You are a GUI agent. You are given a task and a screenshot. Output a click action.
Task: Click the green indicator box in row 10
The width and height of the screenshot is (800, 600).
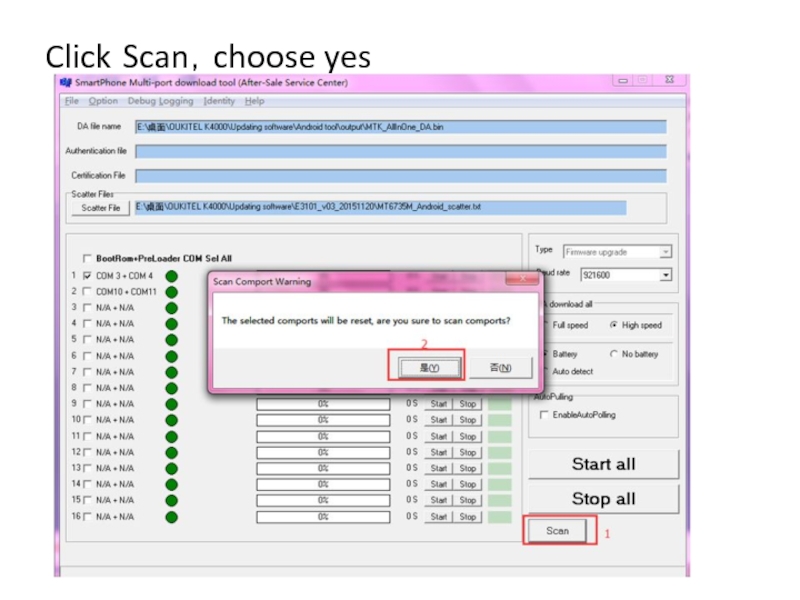[x=499, y=420]
